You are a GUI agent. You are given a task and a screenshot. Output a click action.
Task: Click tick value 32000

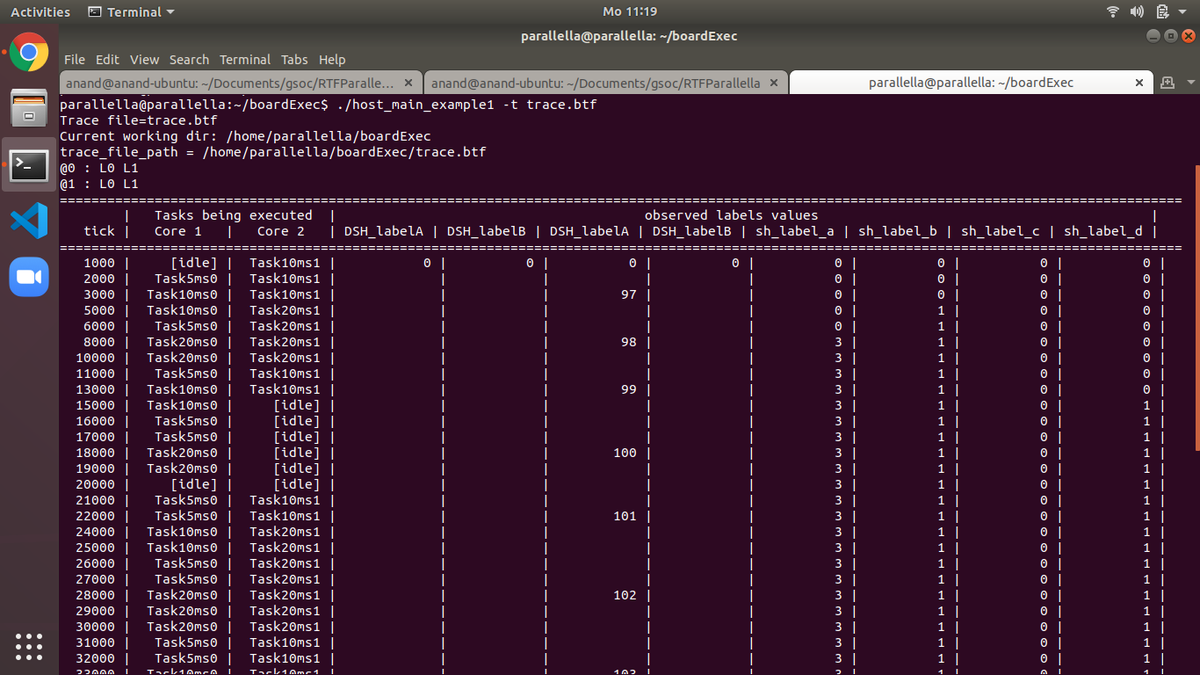pos(95,658)
